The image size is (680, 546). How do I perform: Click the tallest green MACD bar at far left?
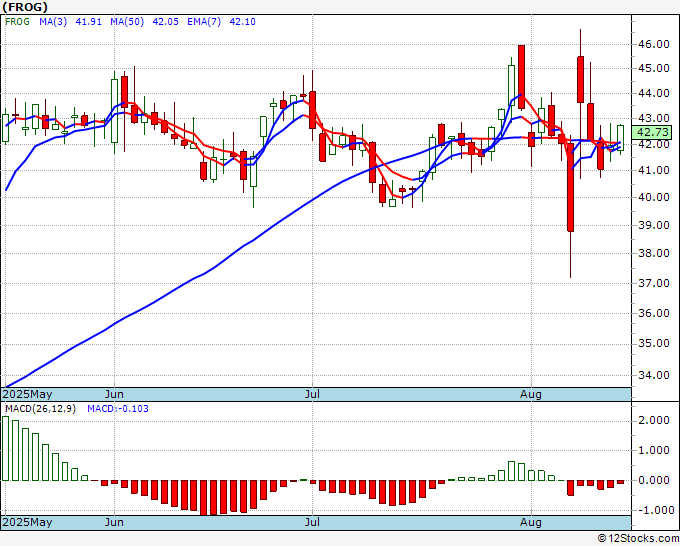tap(6, 448)
